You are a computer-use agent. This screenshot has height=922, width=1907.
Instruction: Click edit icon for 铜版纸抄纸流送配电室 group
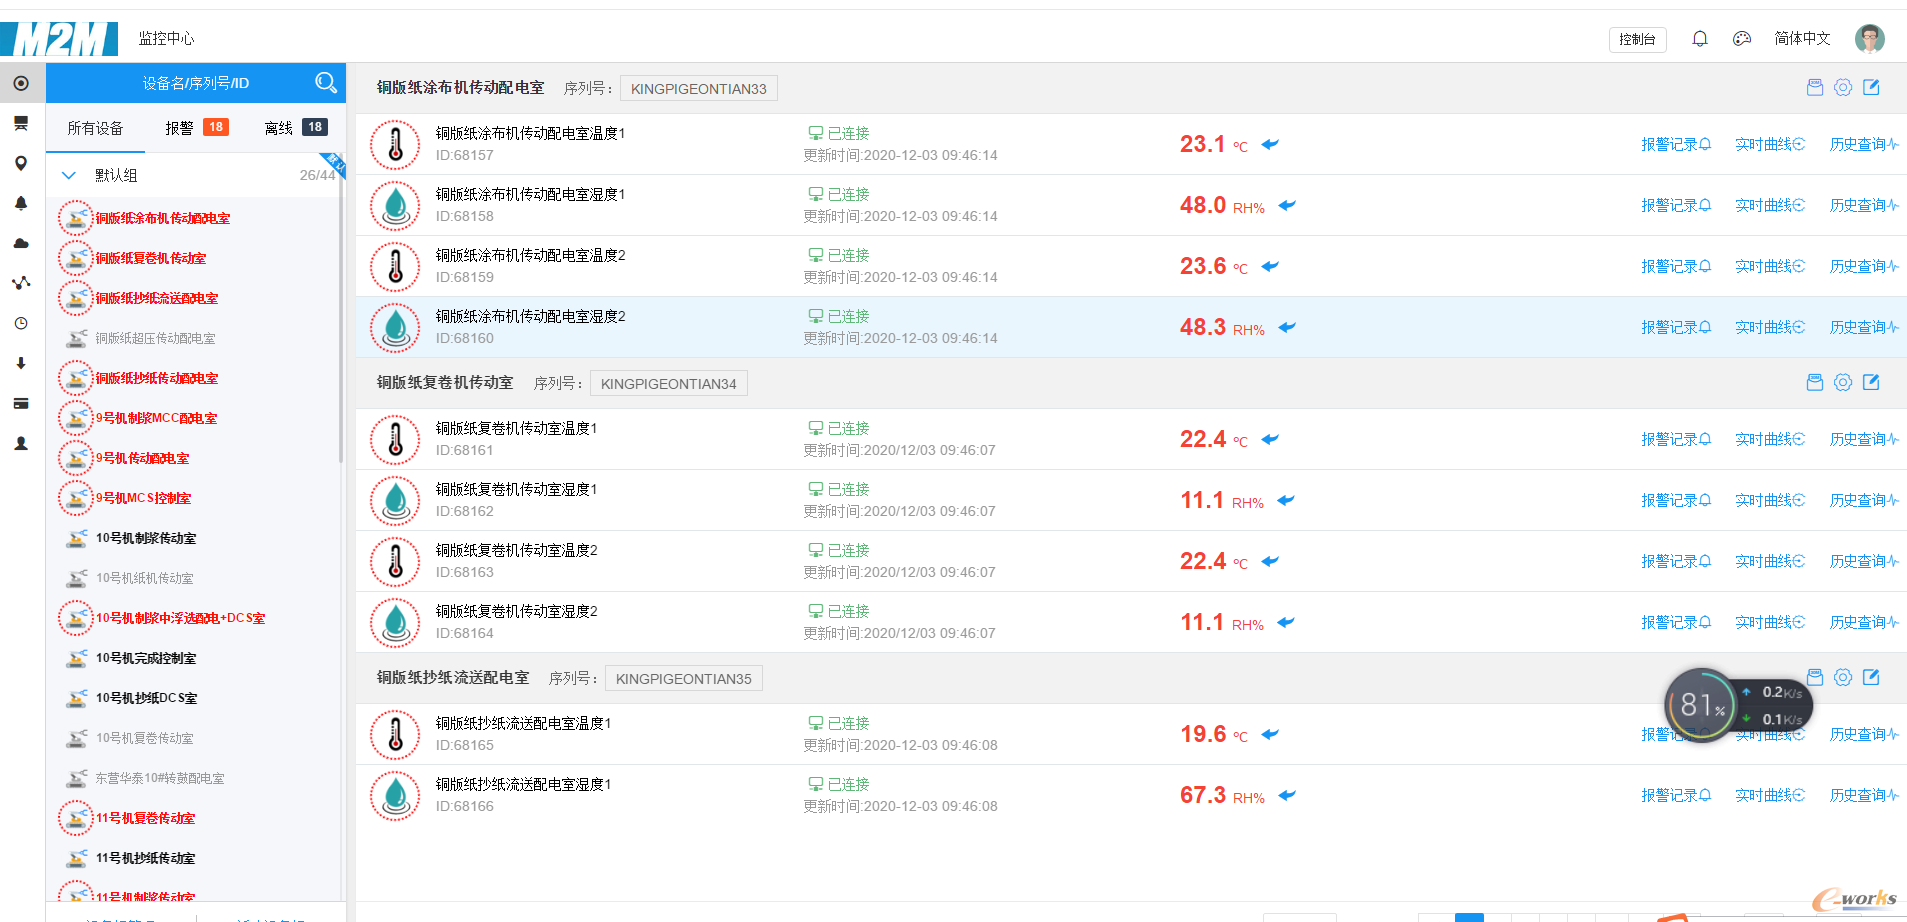1871,677
